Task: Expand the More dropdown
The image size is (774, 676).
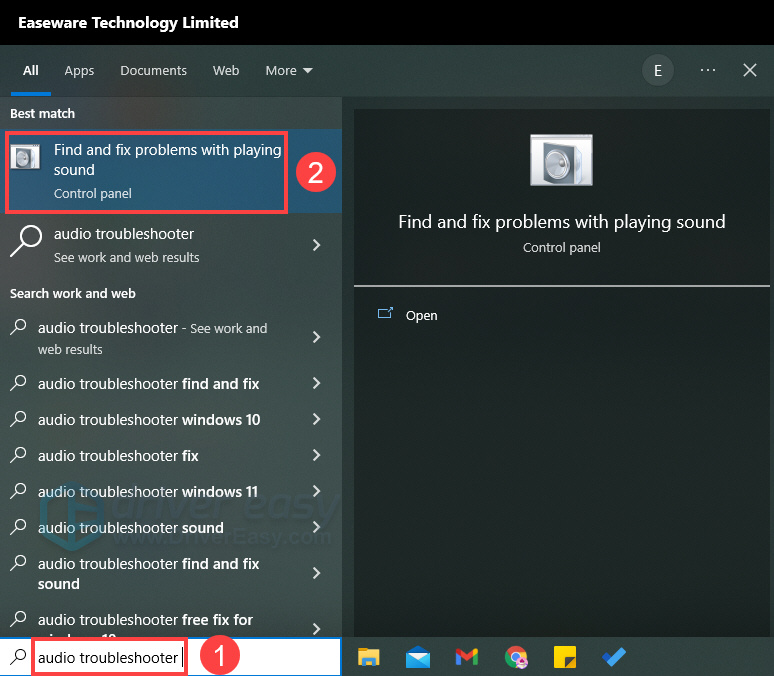Action: point(289,71)
